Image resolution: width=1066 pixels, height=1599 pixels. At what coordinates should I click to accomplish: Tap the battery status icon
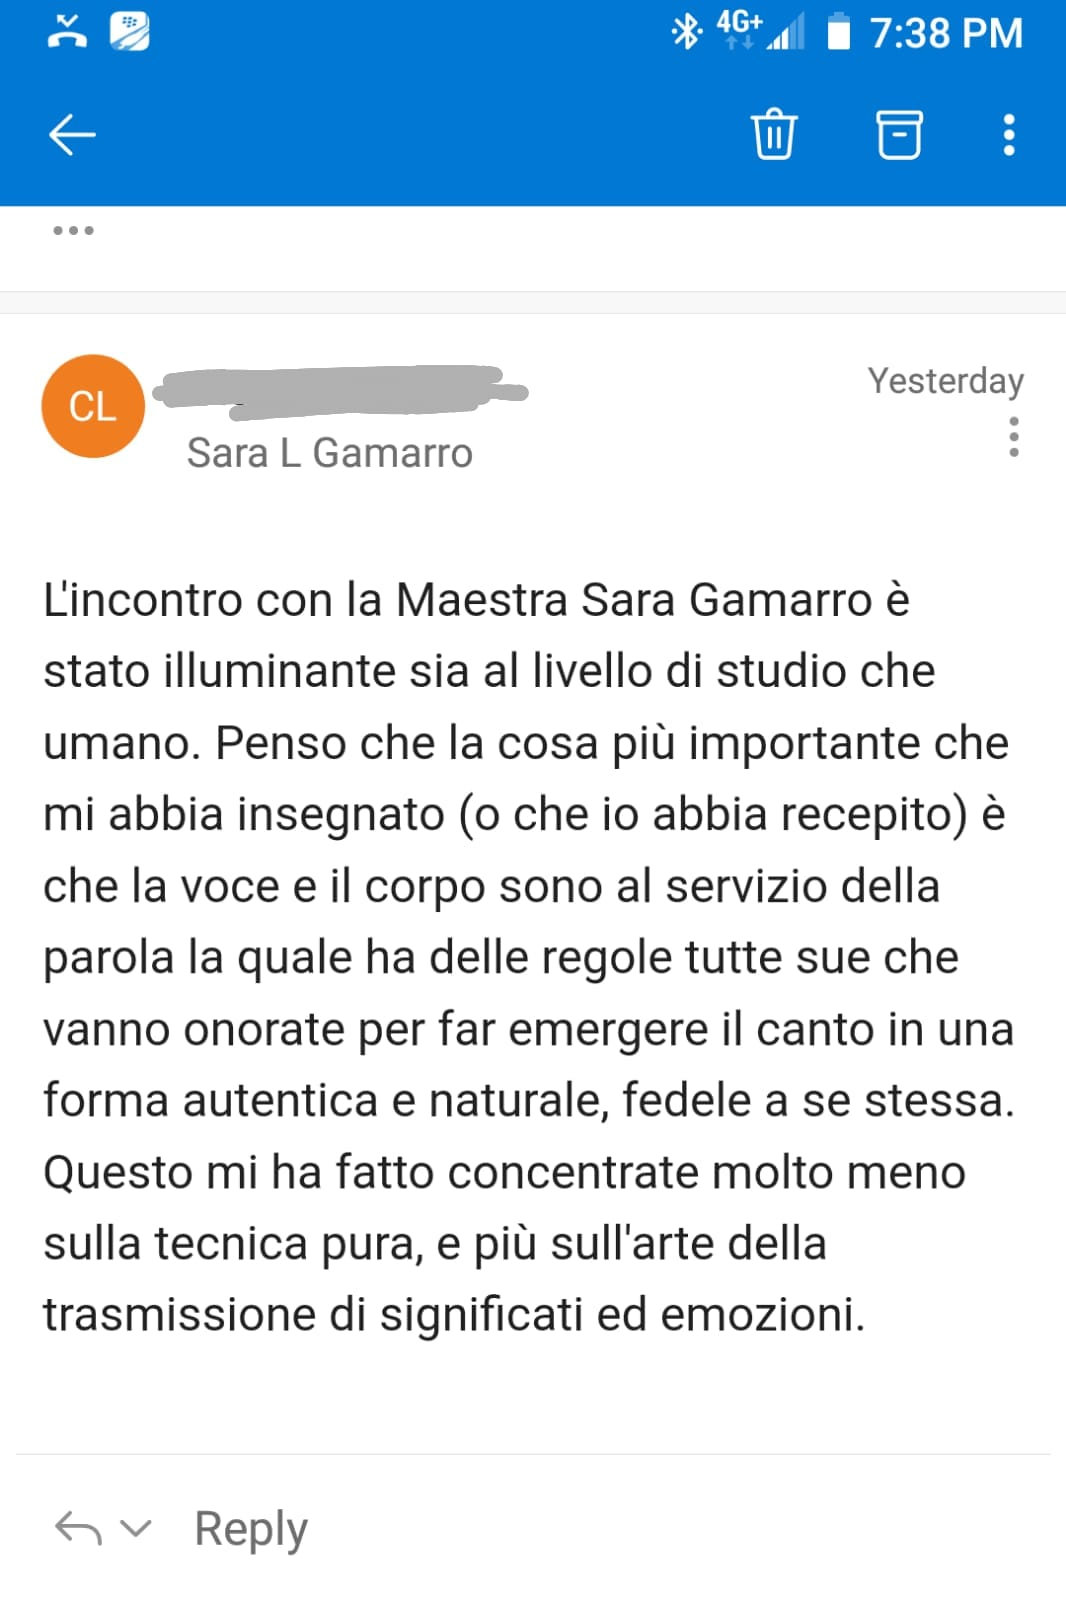838,32
